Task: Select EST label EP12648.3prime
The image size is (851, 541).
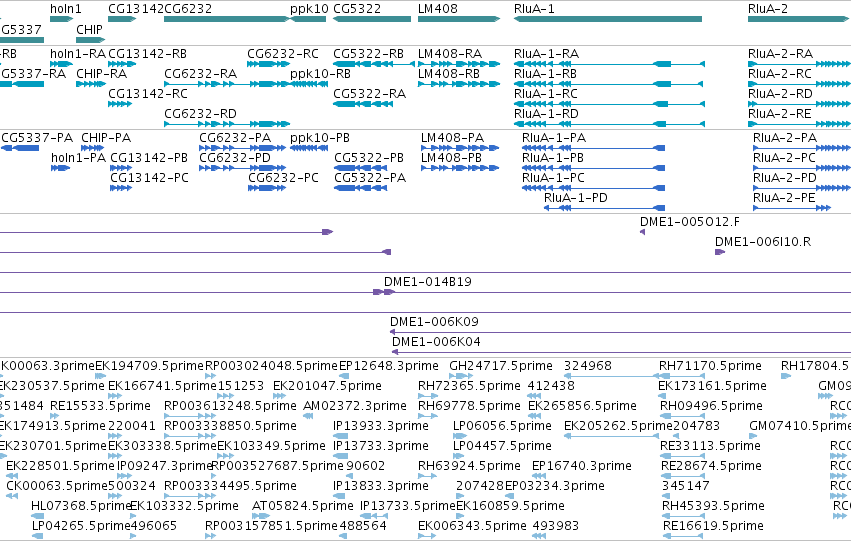Action: (389, 366)
